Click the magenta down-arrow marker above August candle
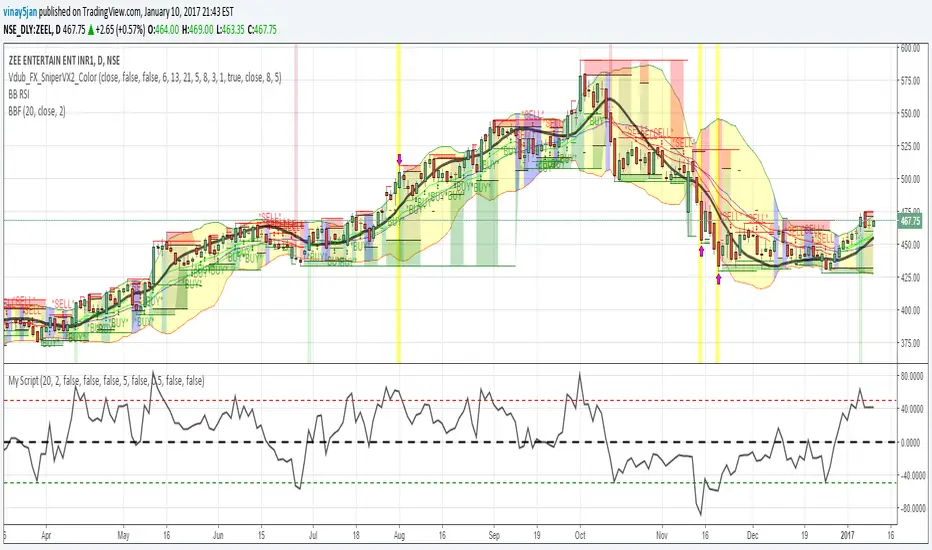The width and height of the screenshot is (932, 550). (399, 159)
